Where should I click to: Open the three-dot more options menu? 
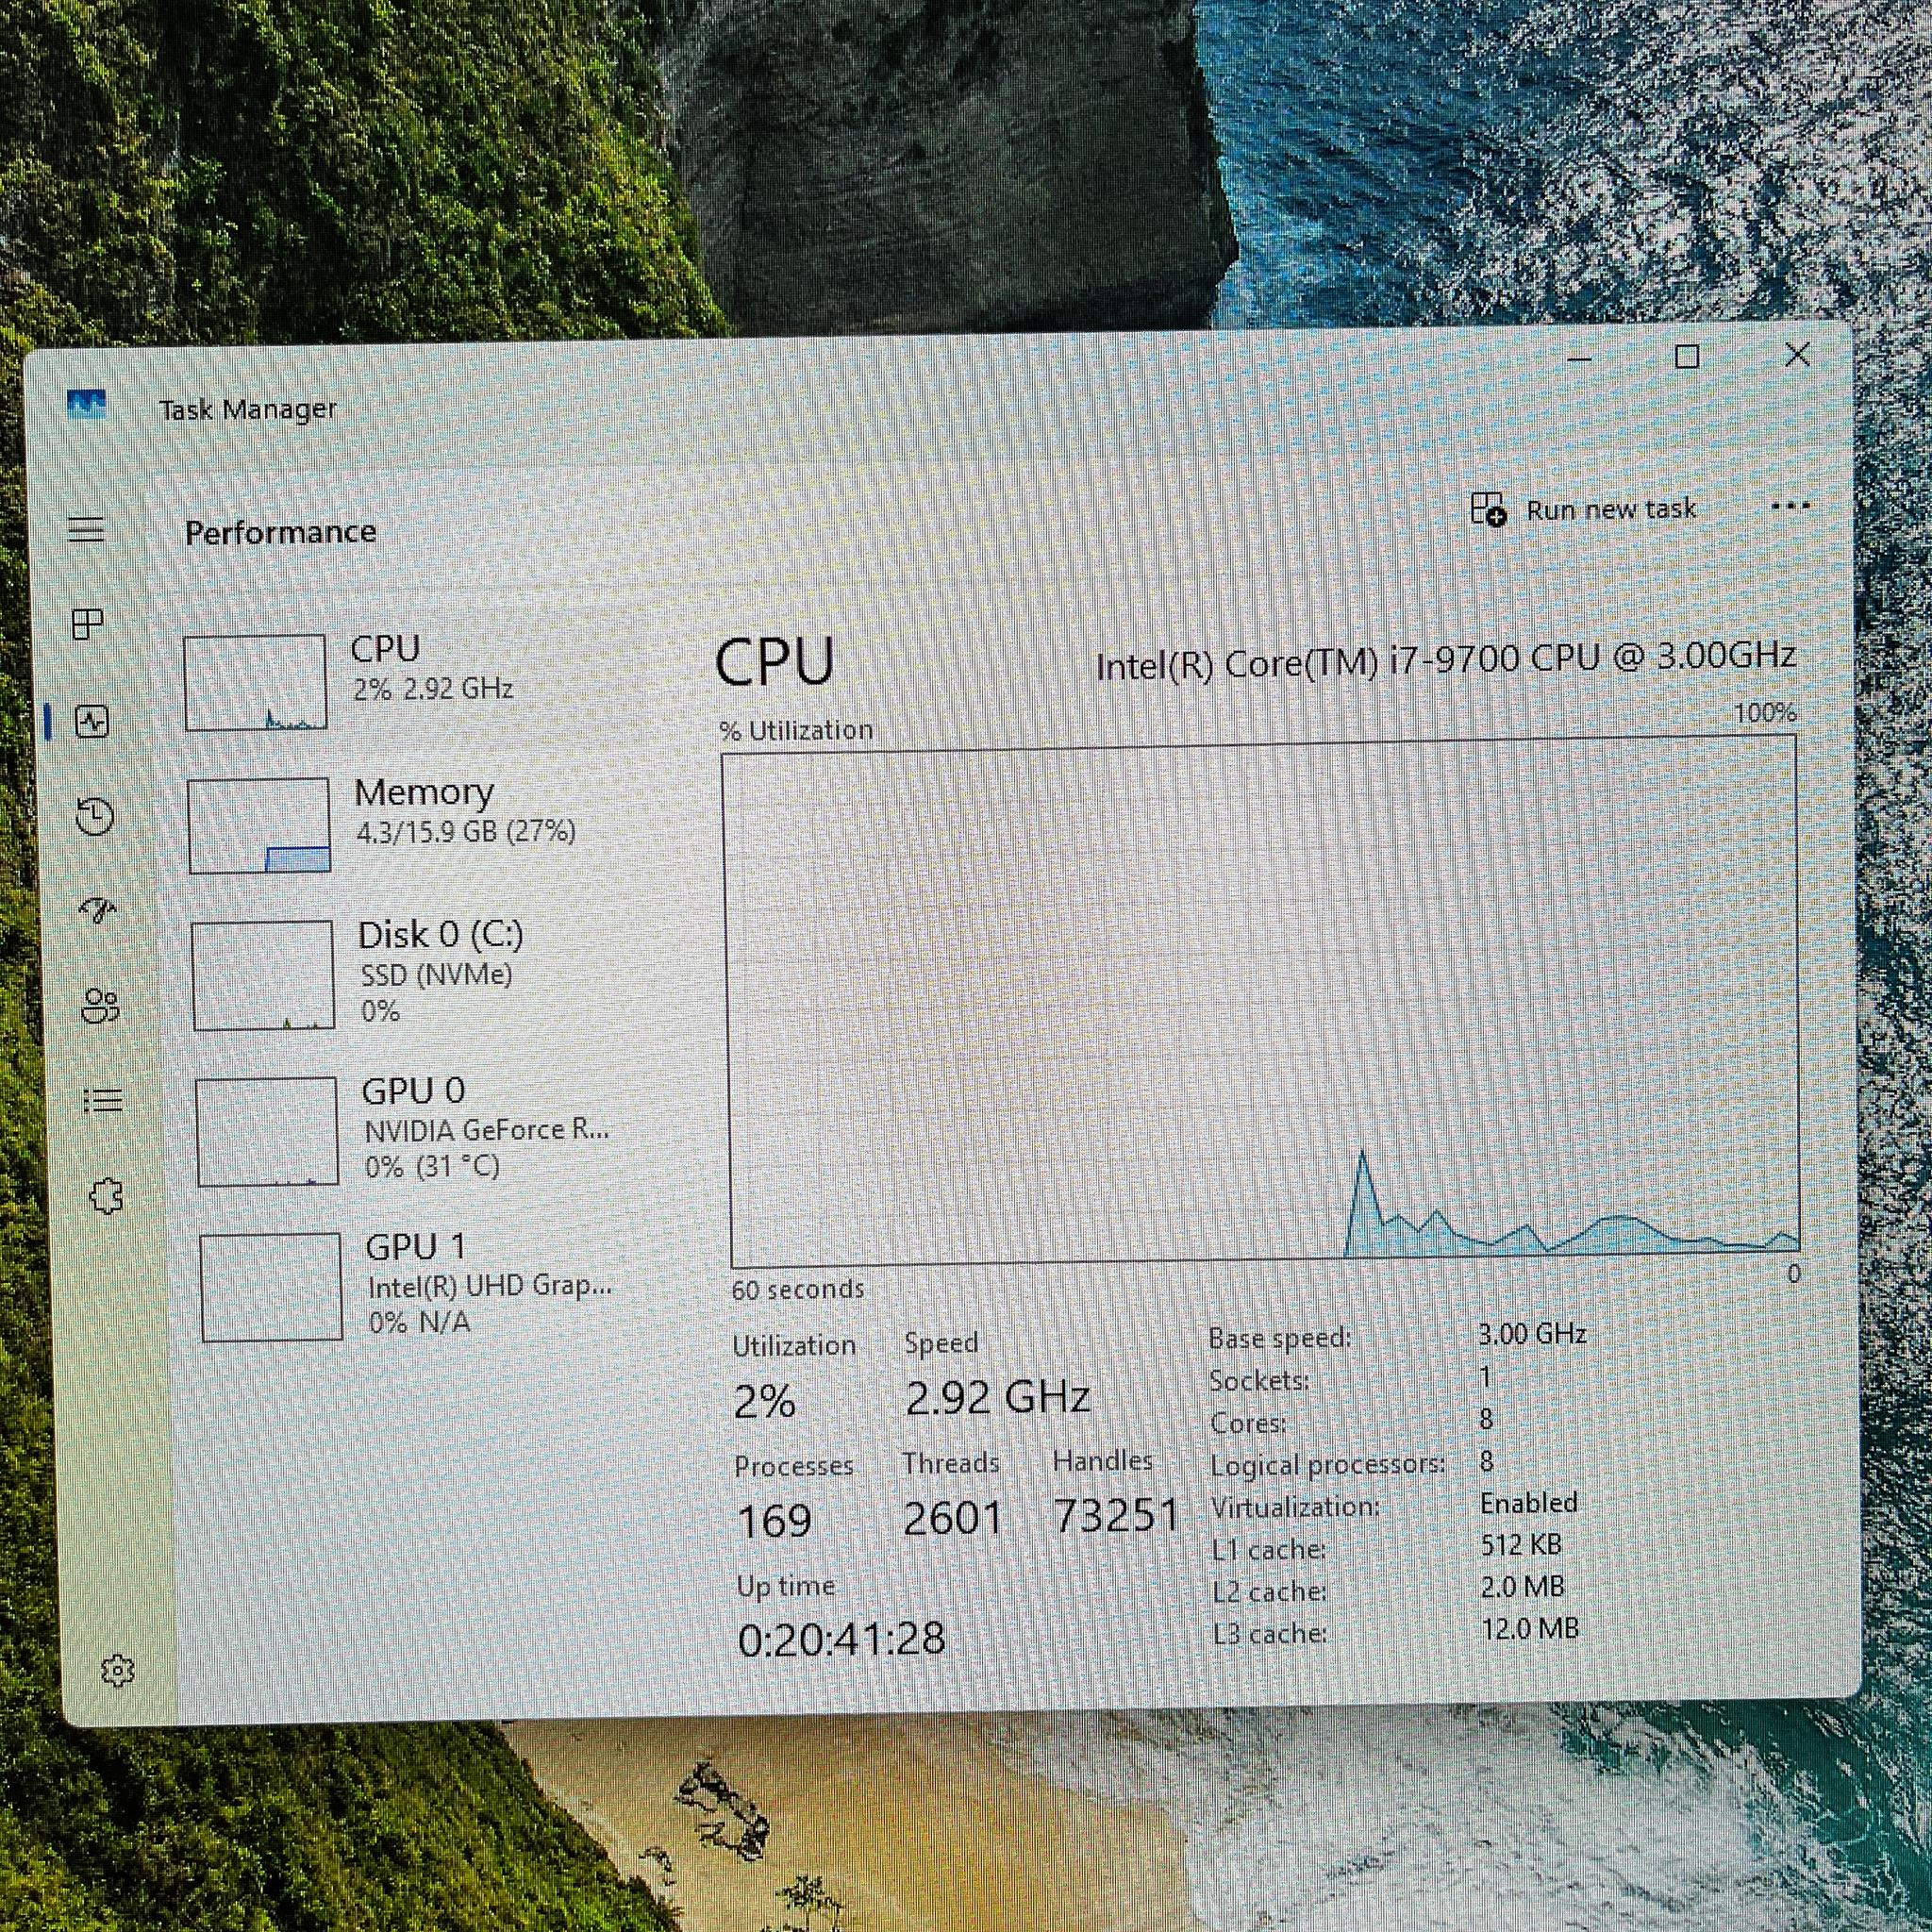coord(1790,506)
